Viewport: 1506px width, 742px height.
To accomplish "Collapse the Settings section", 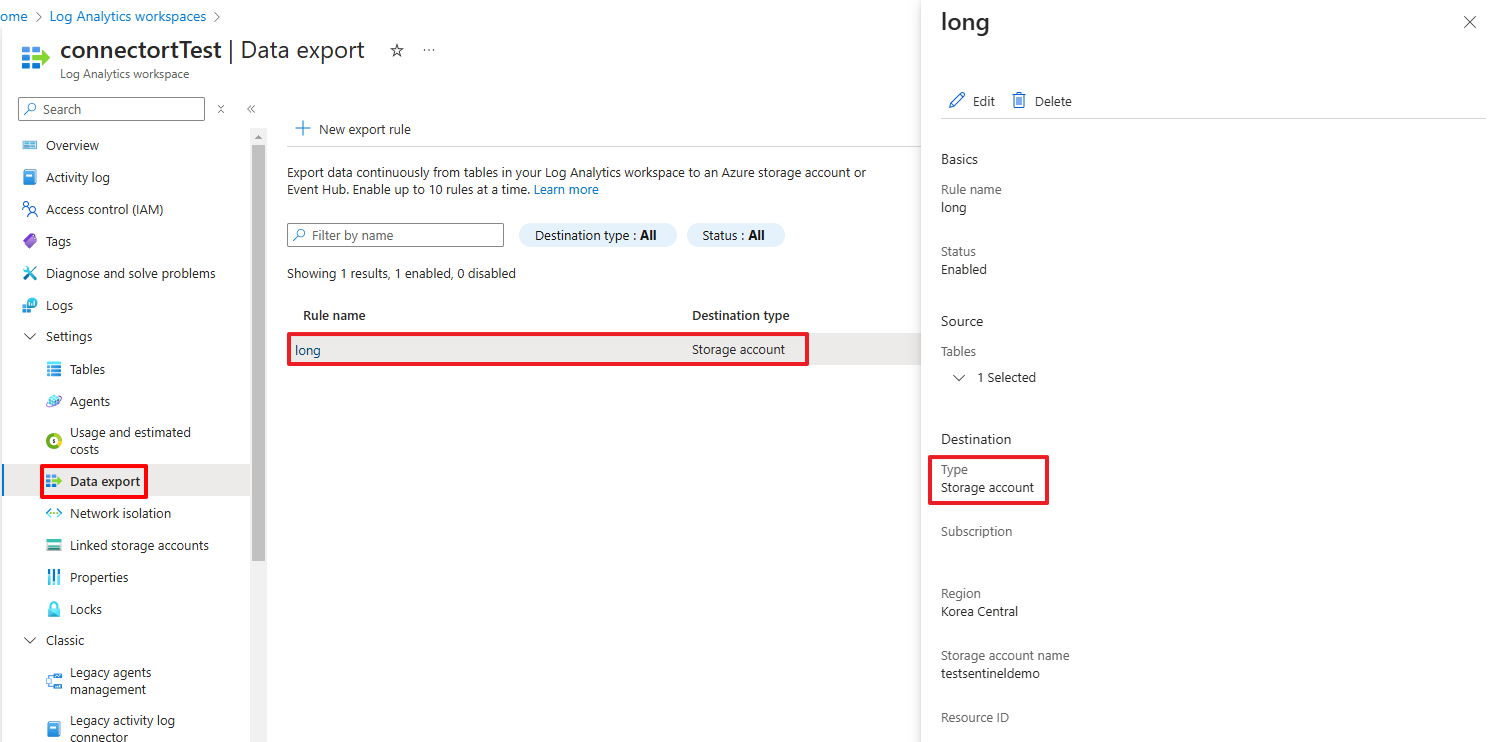I will point(30,337).
